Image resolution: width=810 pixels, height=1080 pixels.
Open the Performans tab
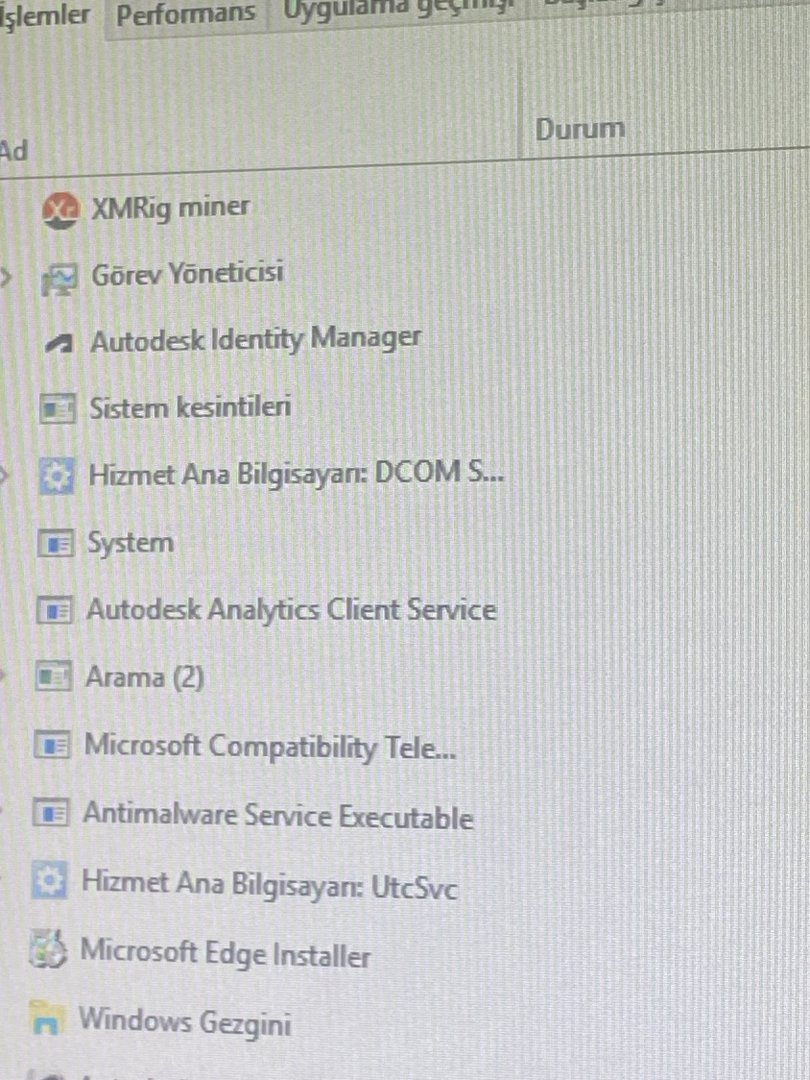pyautogui.click(x=185, y=14)
